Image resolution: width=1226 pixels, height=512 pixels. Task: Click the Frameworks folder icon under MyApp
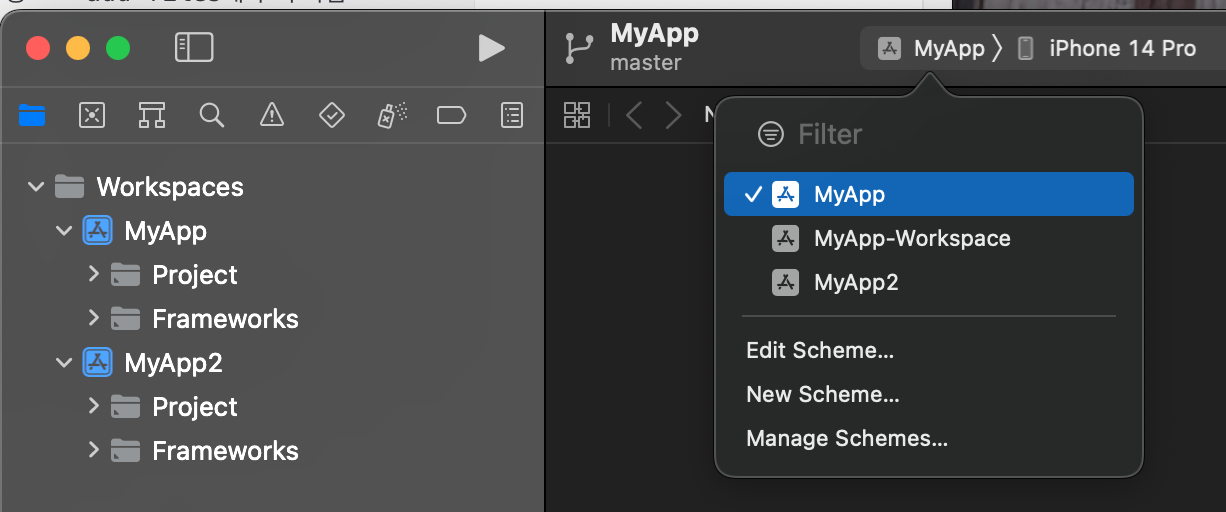tap(125, 318)
